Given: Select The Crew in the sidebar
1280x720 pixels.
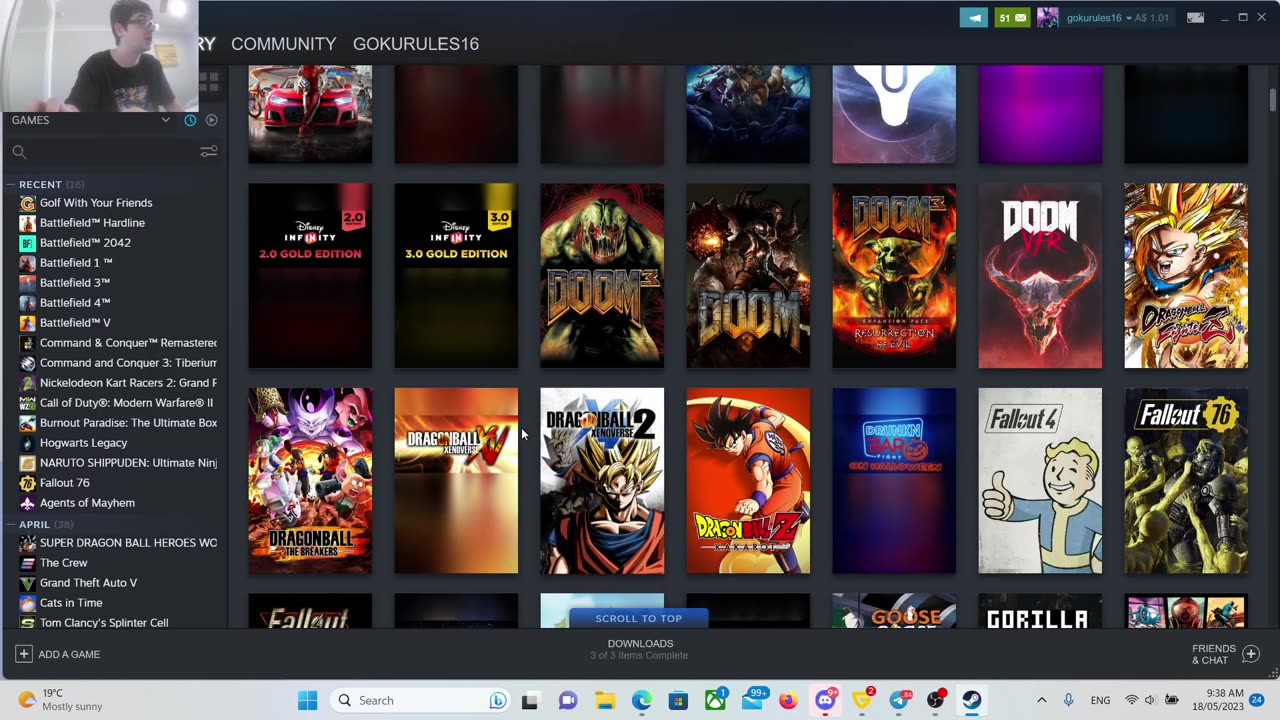Looking at the screenshot, I should pyautogui.click(x=64, y=563).
